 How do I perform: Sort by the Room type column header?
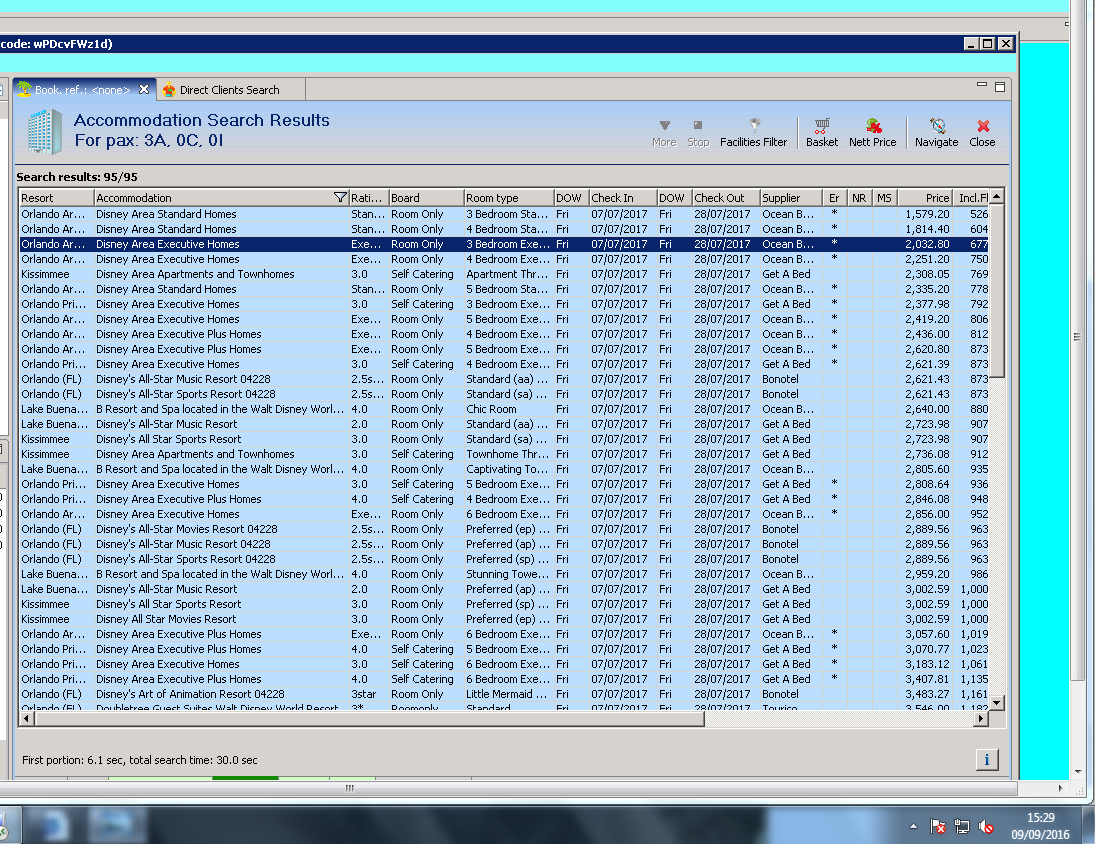509,198
